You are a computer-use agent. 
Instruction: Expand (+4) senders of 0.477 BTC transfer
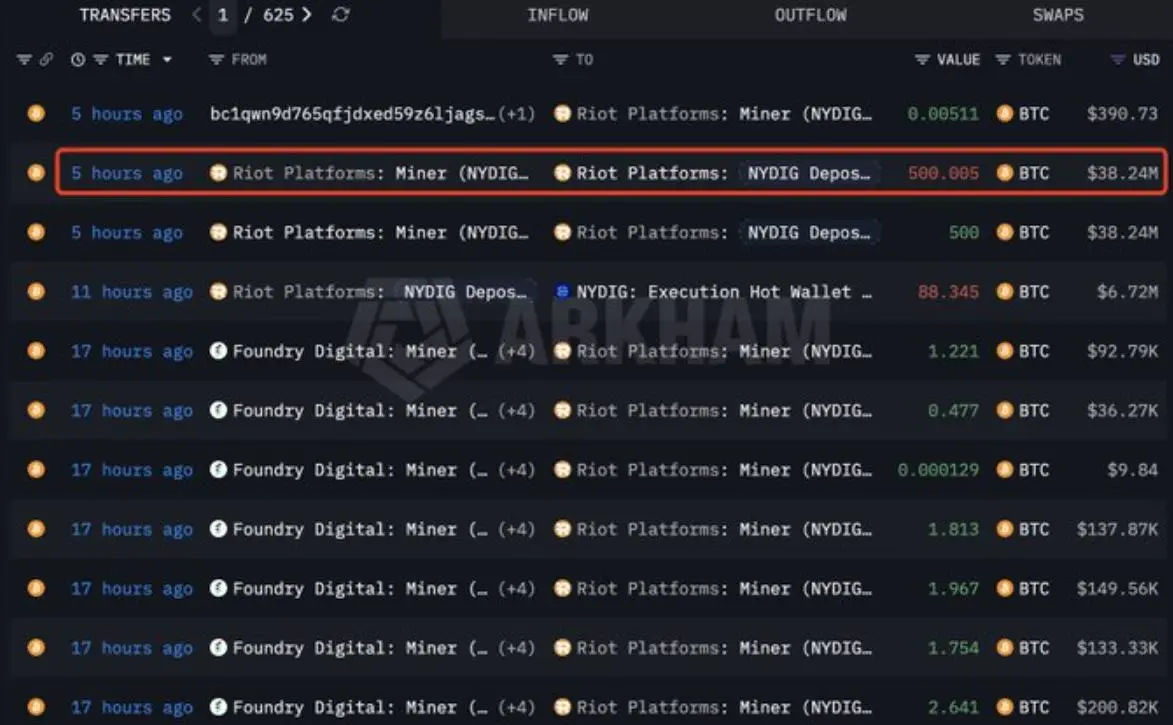[x=517, y=411]
